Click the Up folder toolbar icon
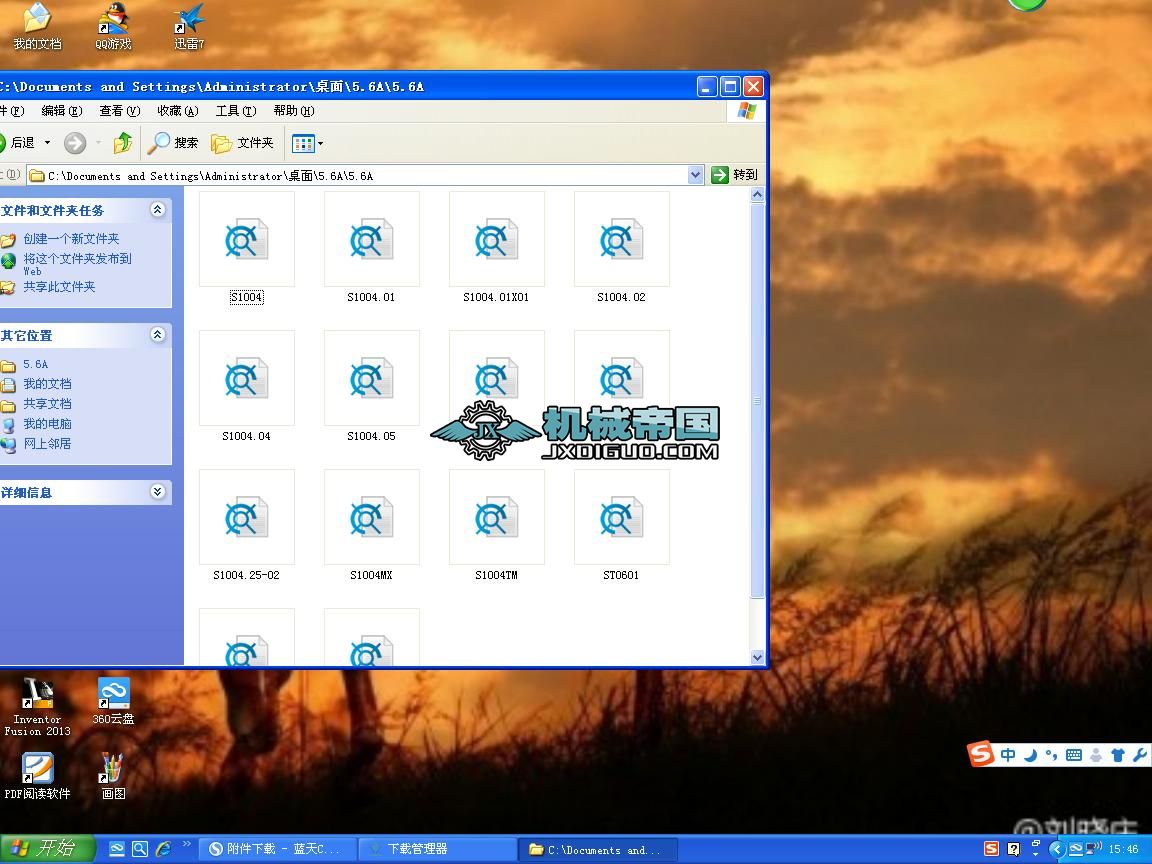This screenshot has width=1152, height=864. pyautogui.click(x=123, y=143)
